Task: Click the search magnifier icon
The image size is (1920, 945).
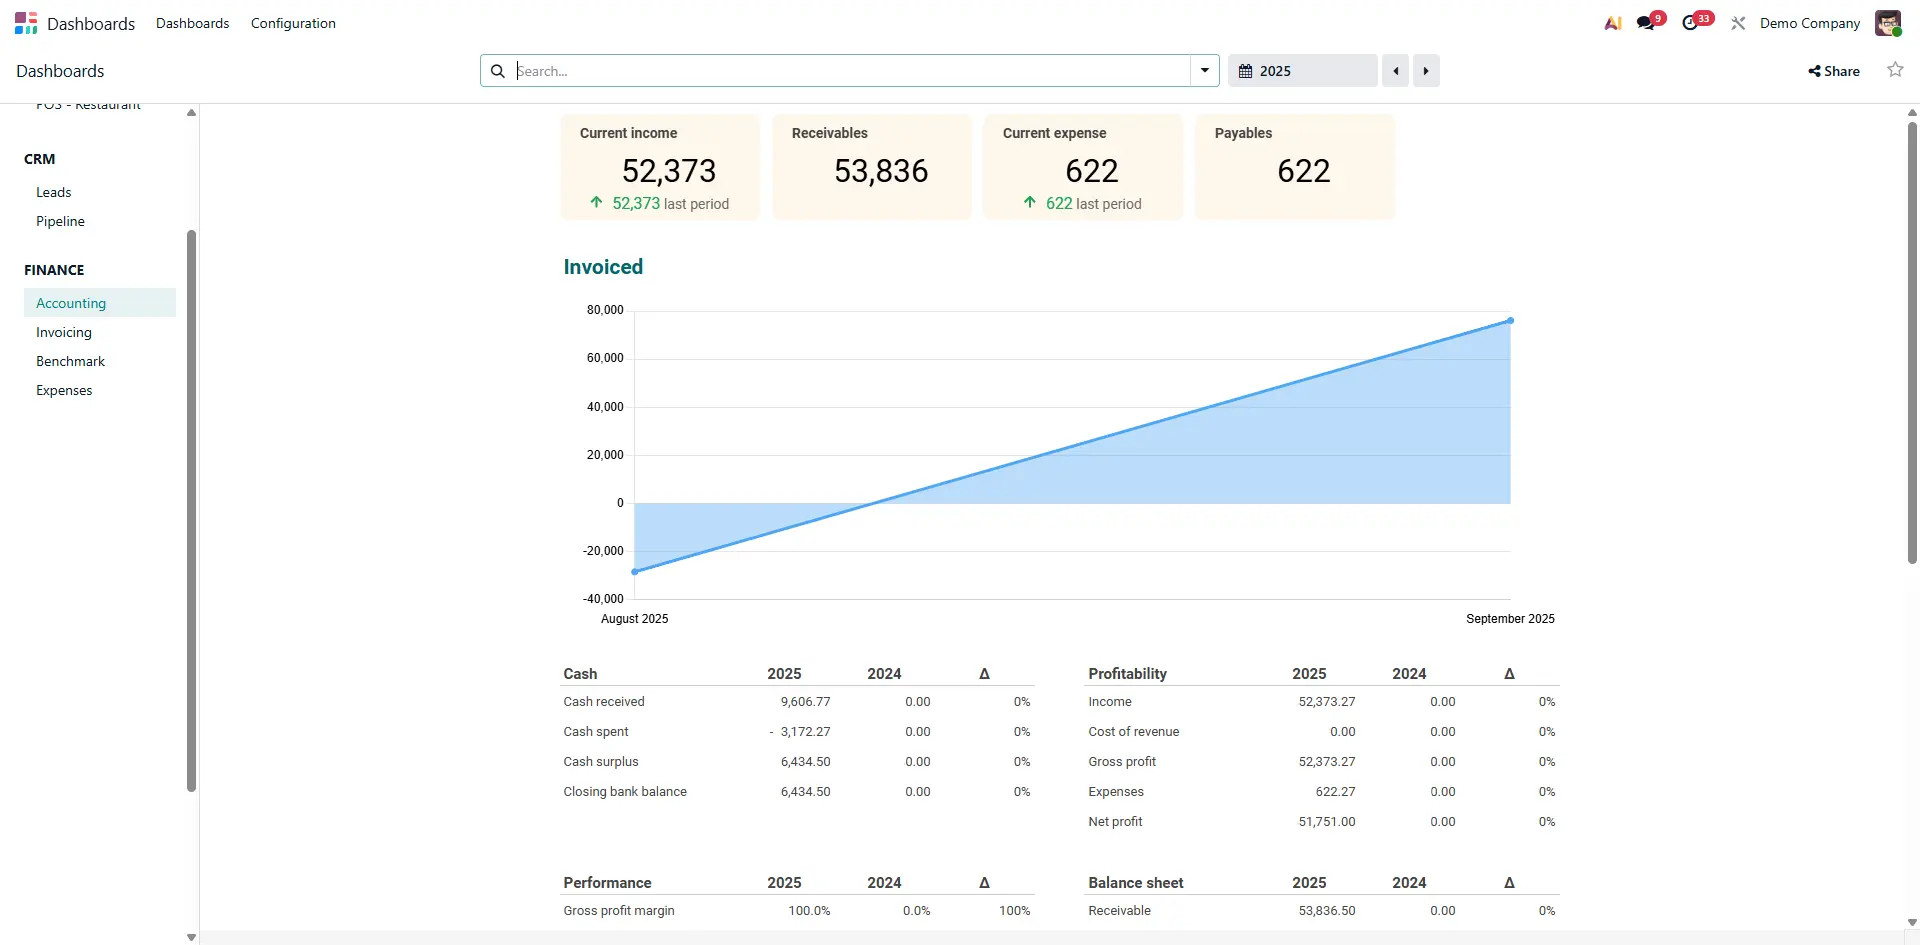Action: pyautogui.click(x=498, y=71)
